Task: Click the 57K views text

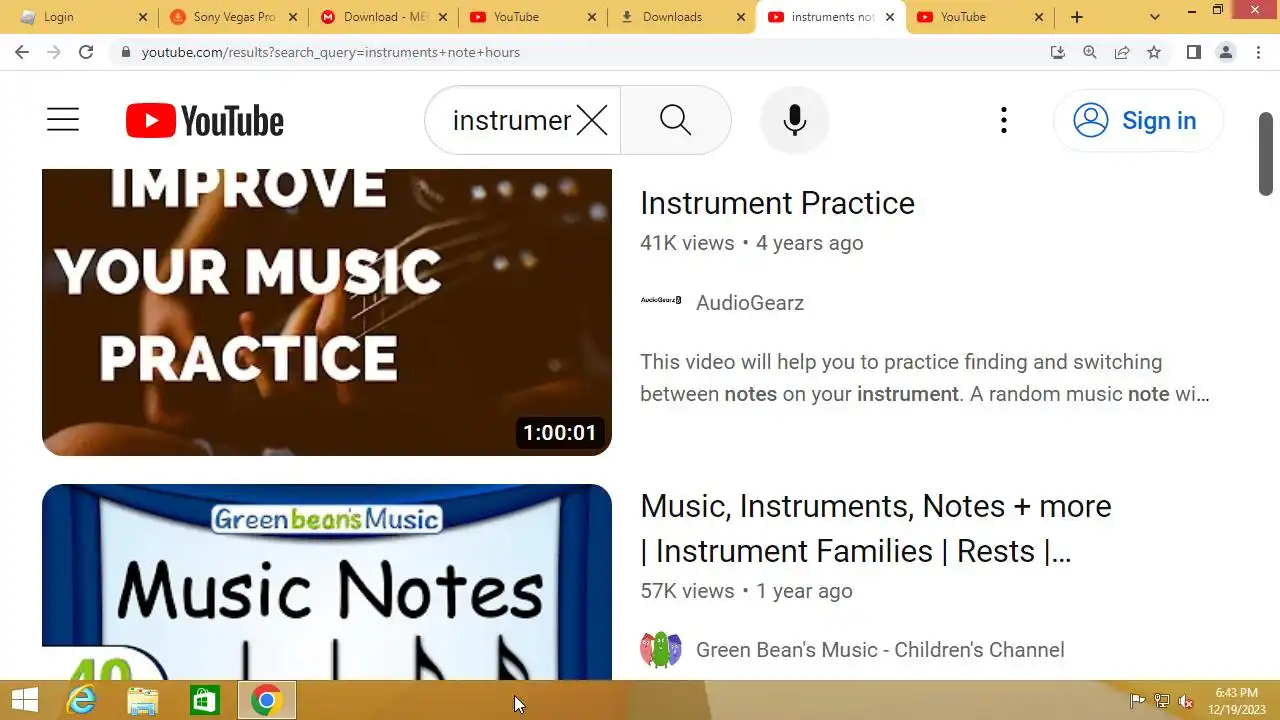Action: (x=687, y=591)
